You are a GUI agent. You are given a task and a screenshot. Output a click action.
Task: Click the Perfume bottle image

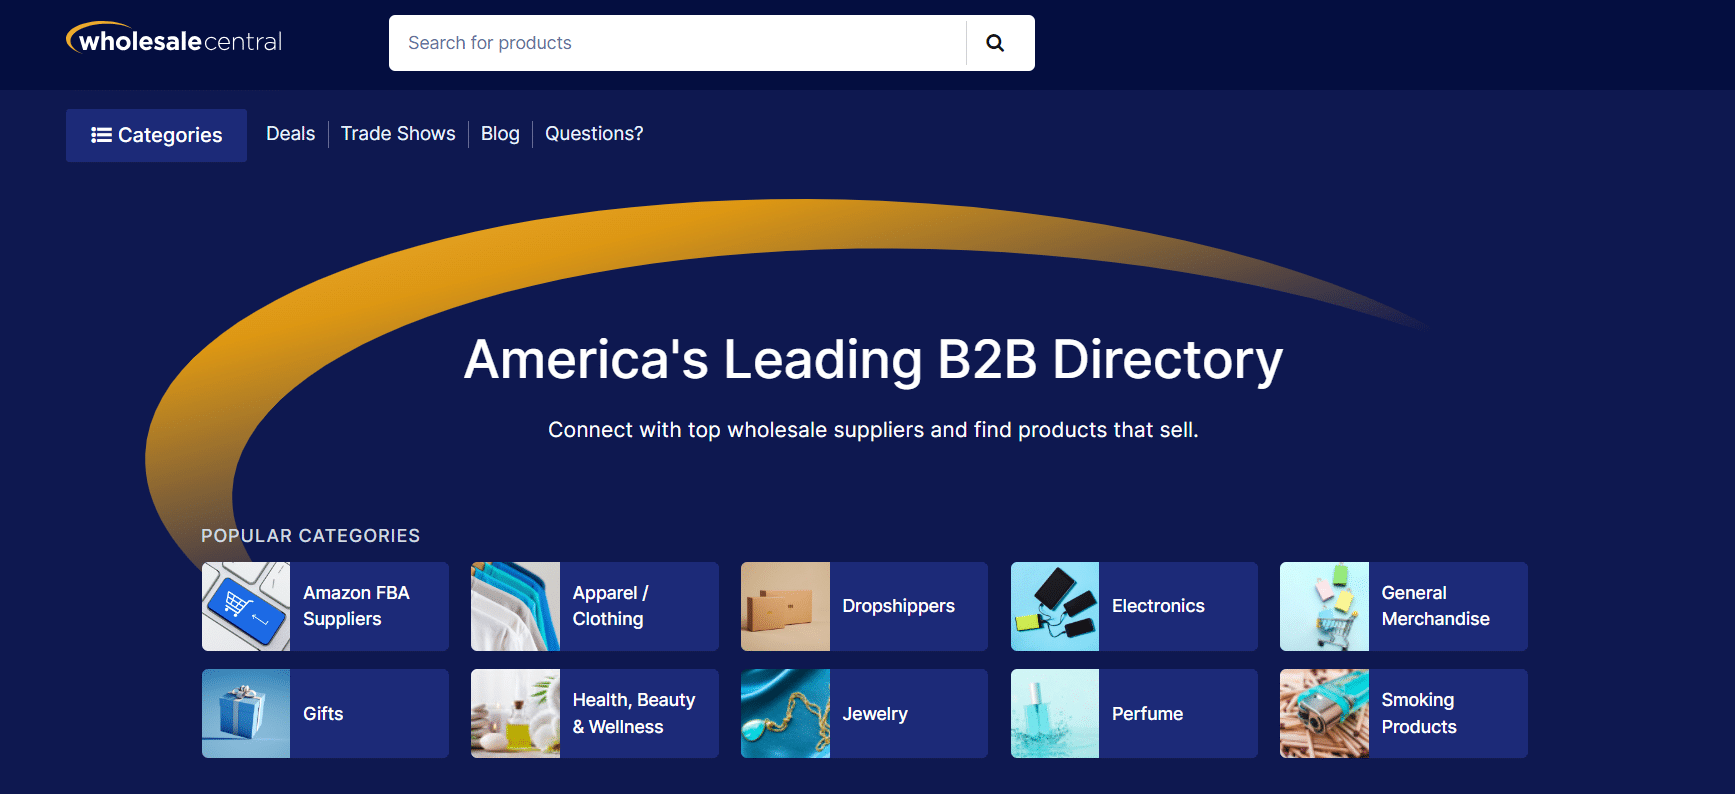[x=1054, y=713]
